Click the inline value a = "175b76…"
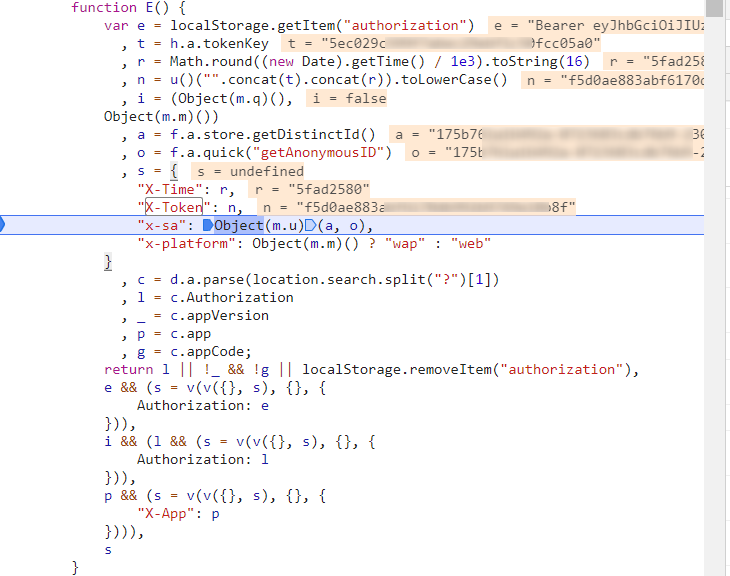 (548, 134)
